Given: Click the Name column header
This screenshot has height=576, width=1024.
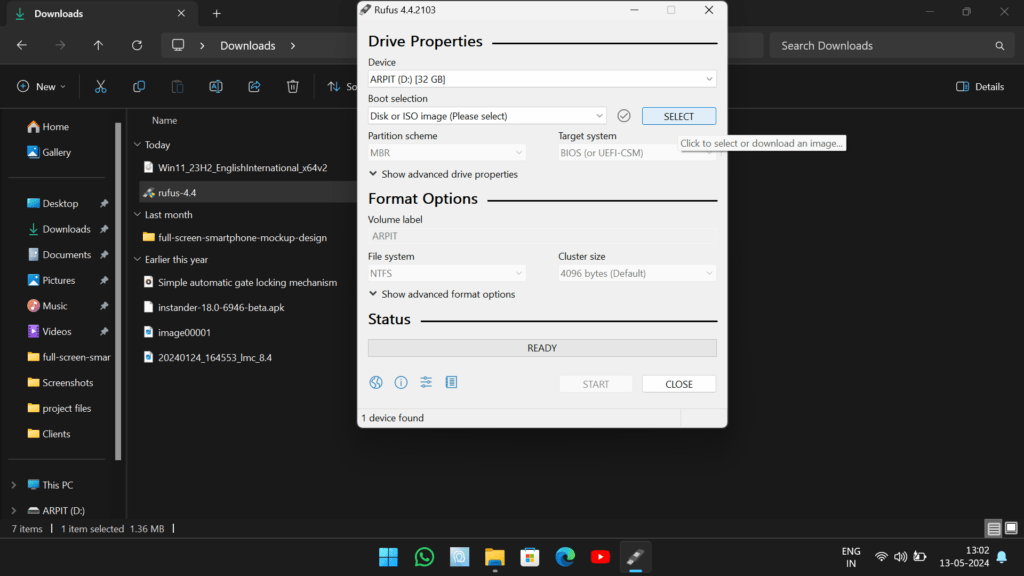Looking at the screenshot, I should (x=165, y=120).
